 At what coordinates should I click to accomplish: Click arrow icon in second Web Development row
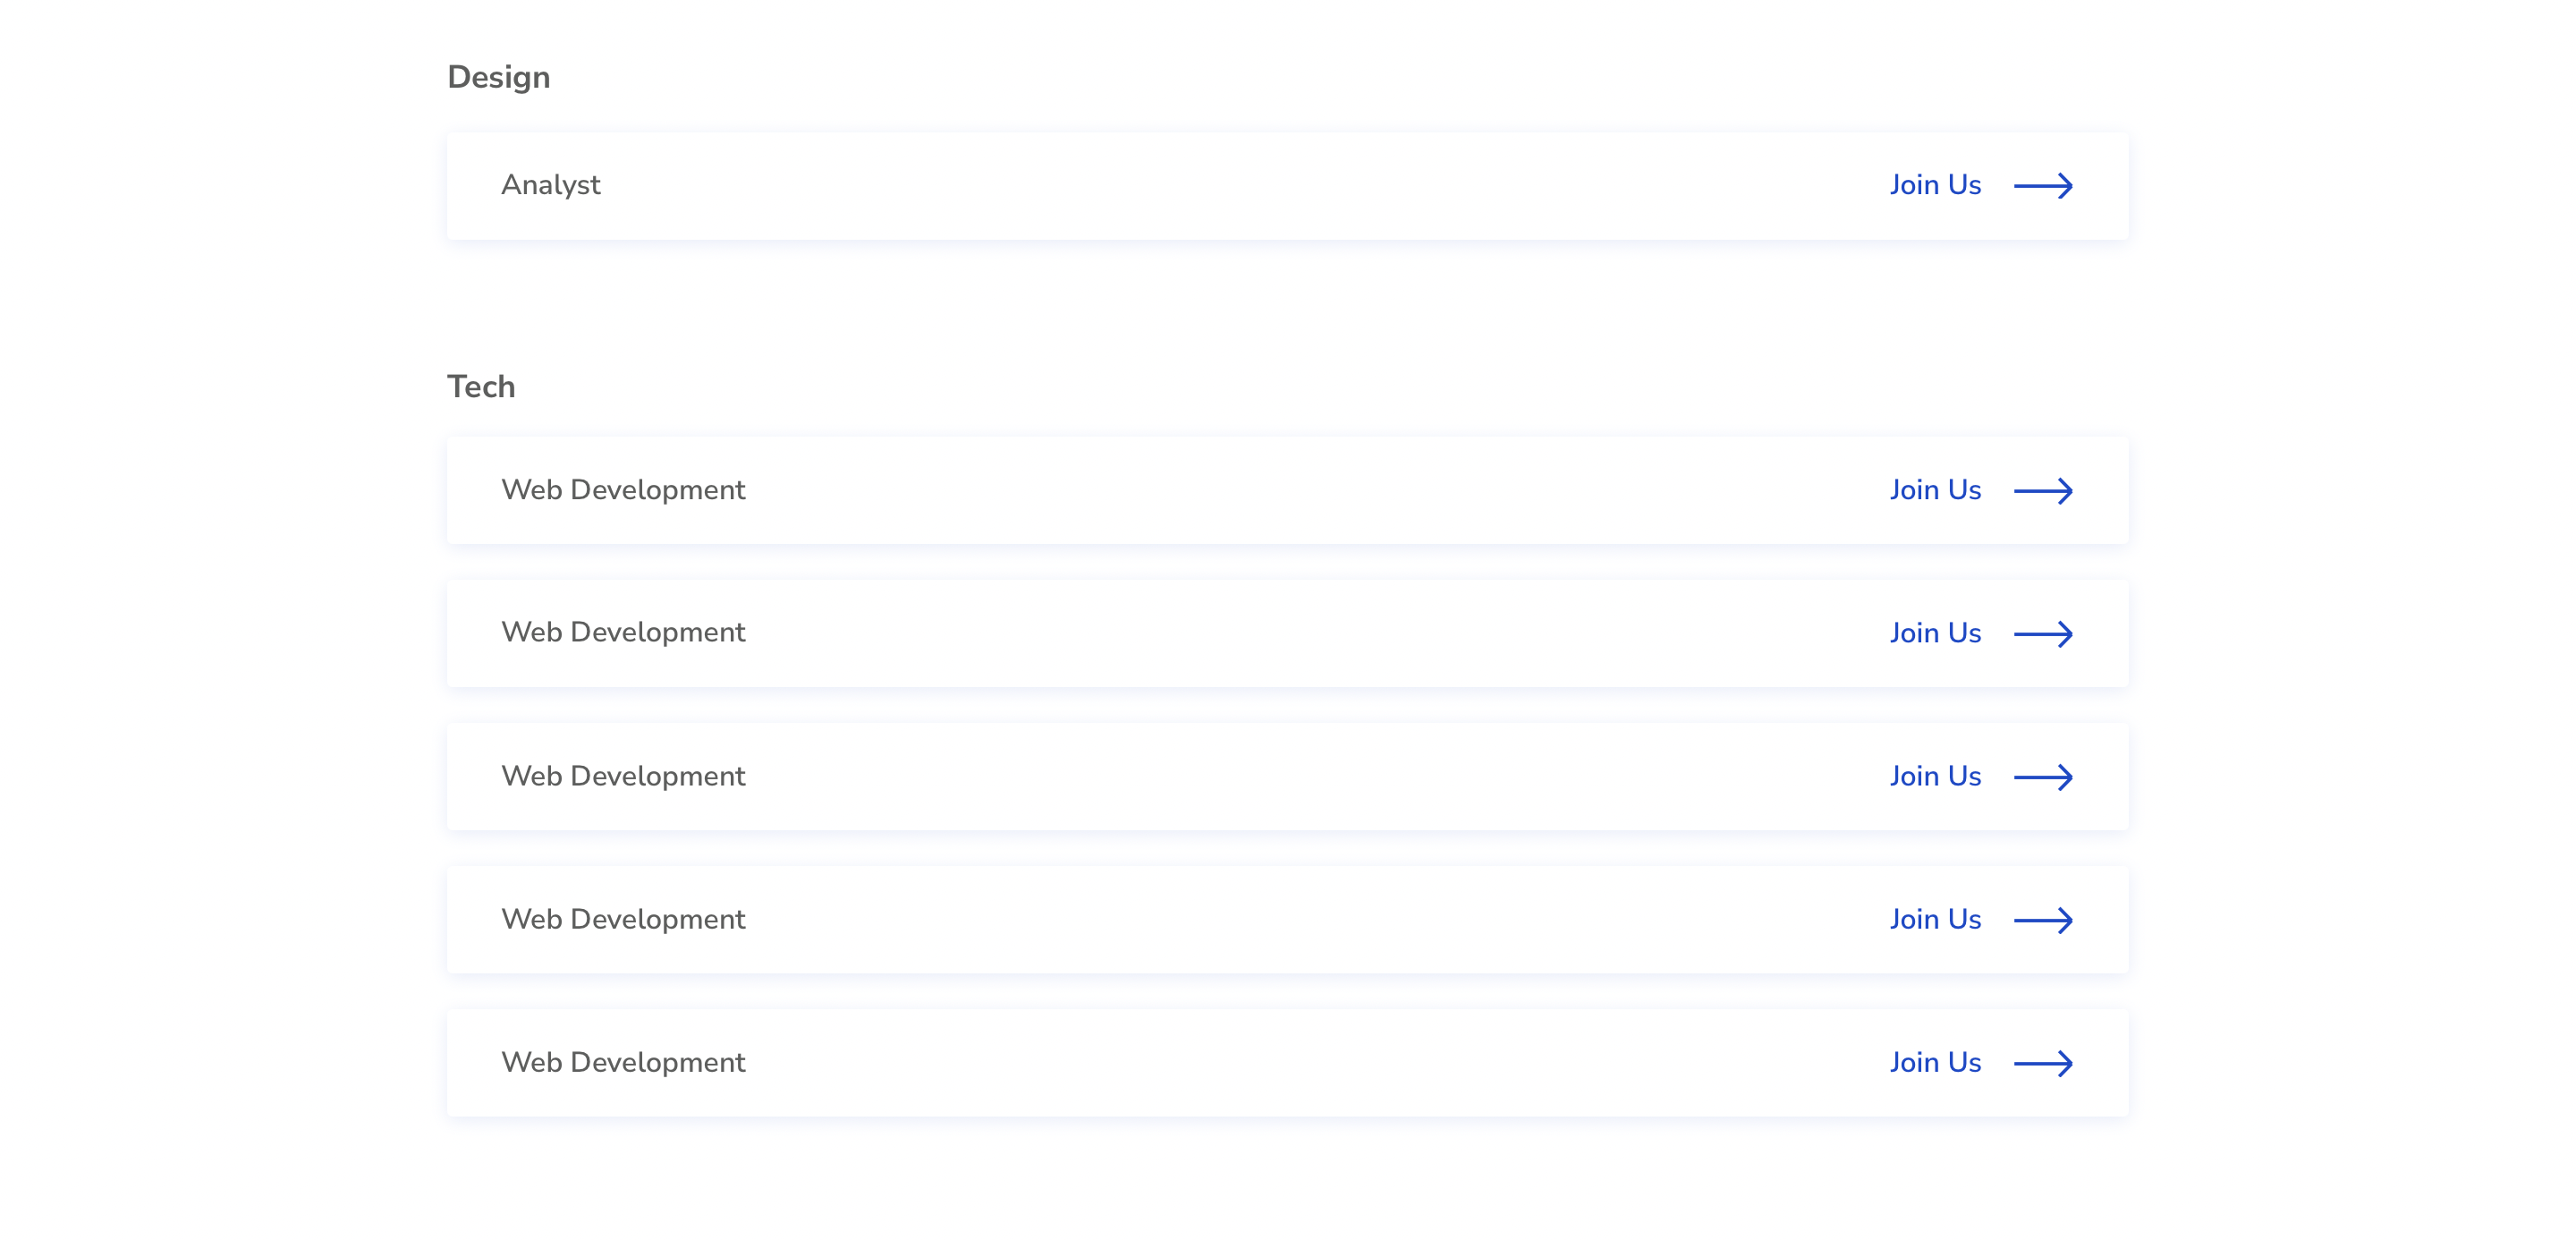tap(2043, 634)
